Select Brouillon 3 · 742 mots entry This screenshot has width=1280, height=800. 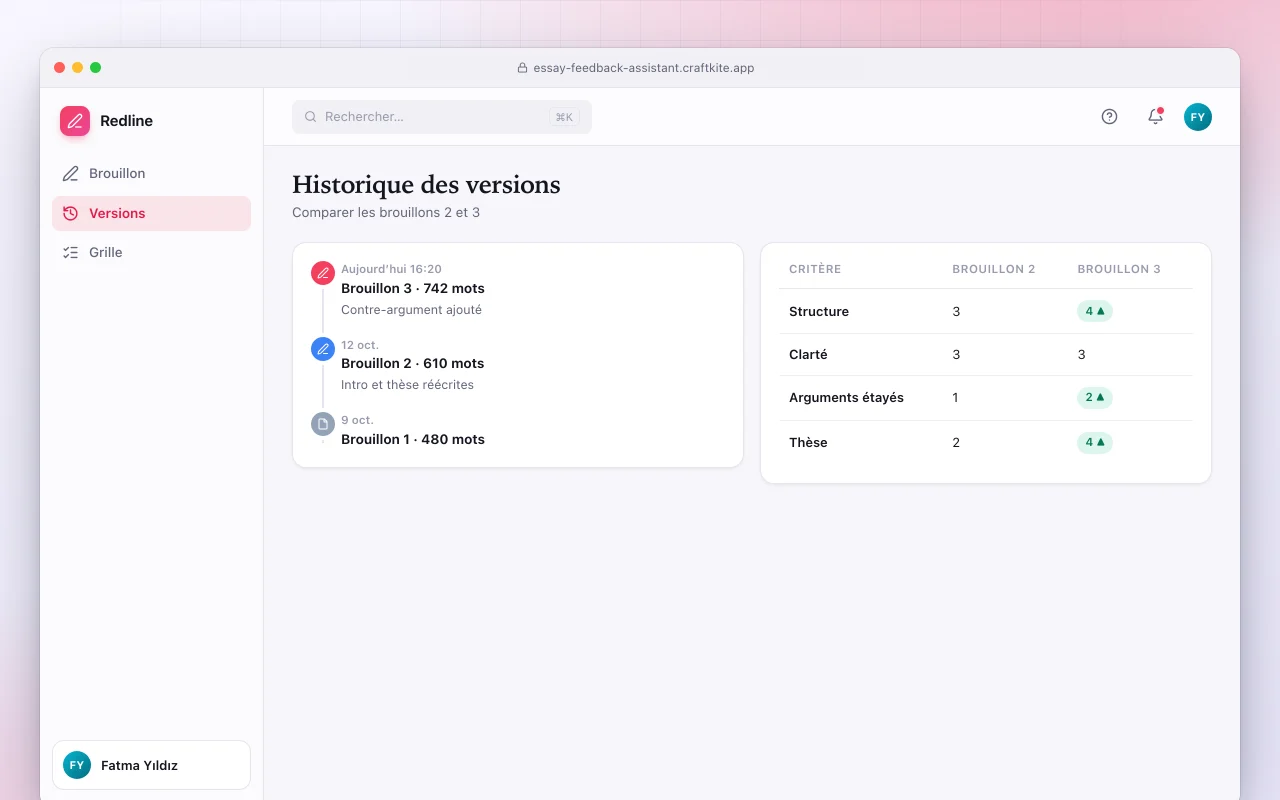(x=413, y=288)
